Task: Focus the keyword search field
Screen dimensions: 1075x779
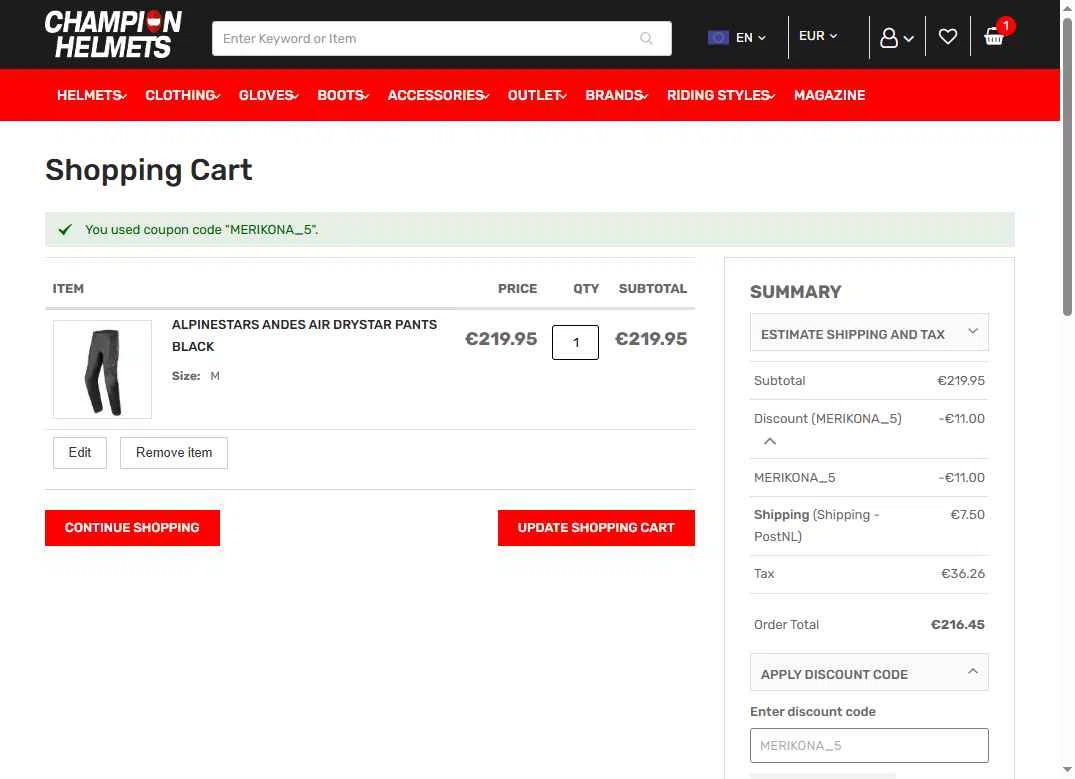Action: 442,38
